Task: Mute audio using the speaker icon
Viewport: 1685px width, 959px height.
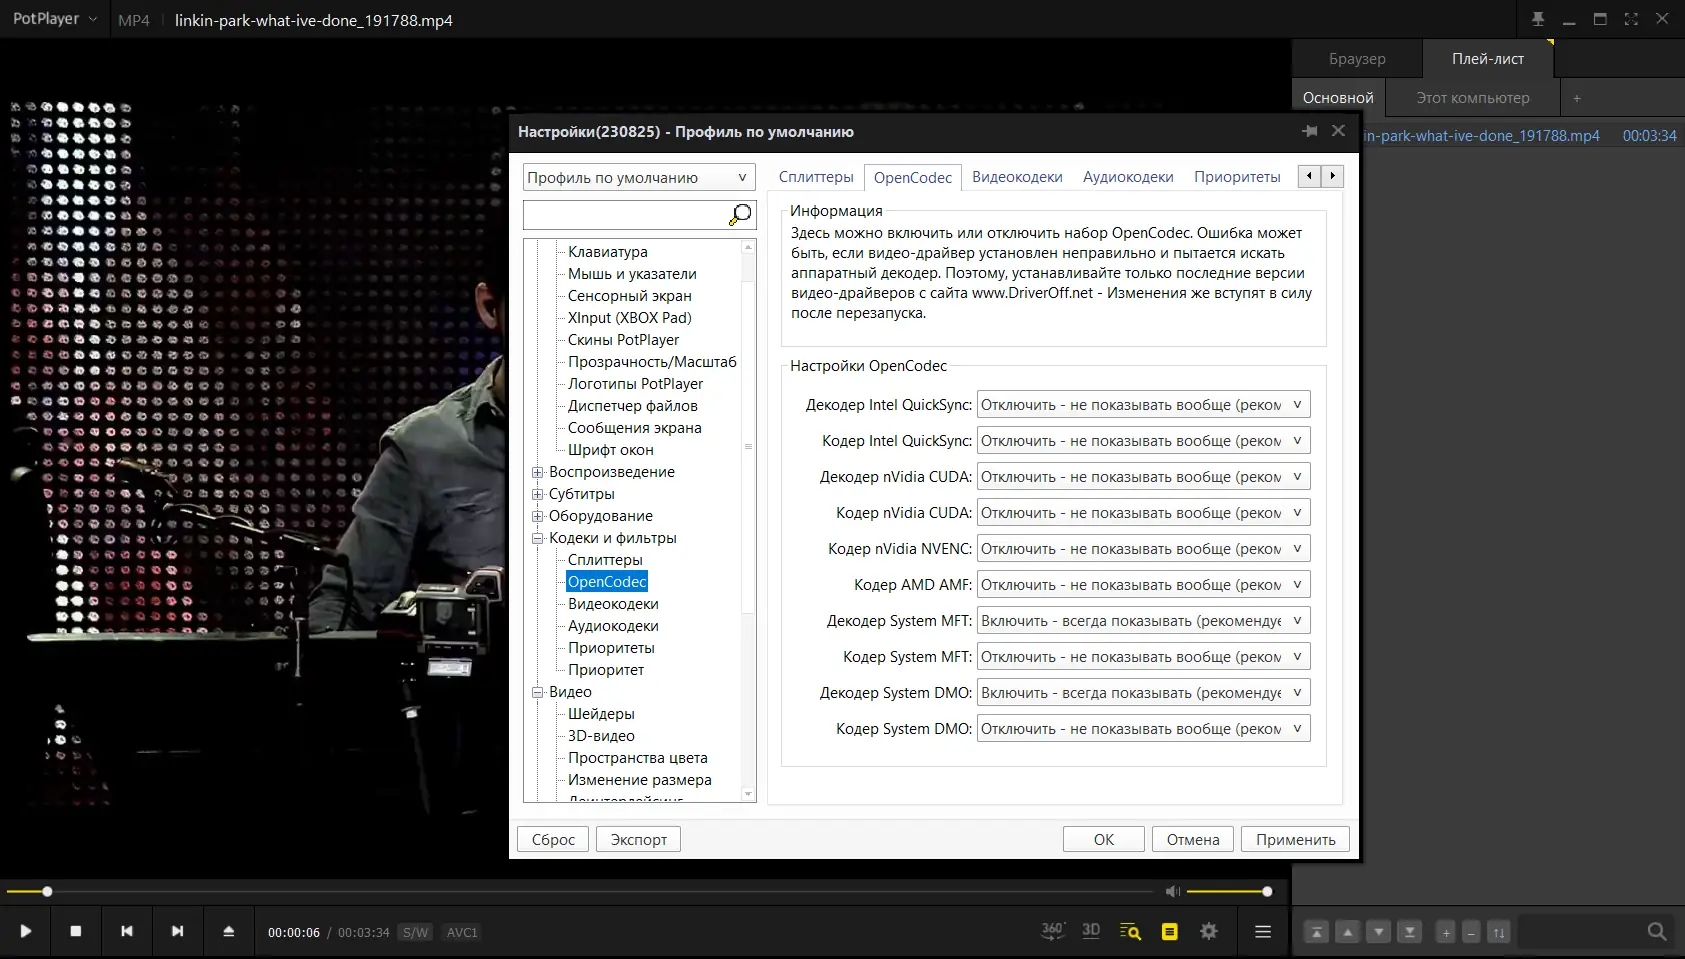Action: tap(1173, 891)
